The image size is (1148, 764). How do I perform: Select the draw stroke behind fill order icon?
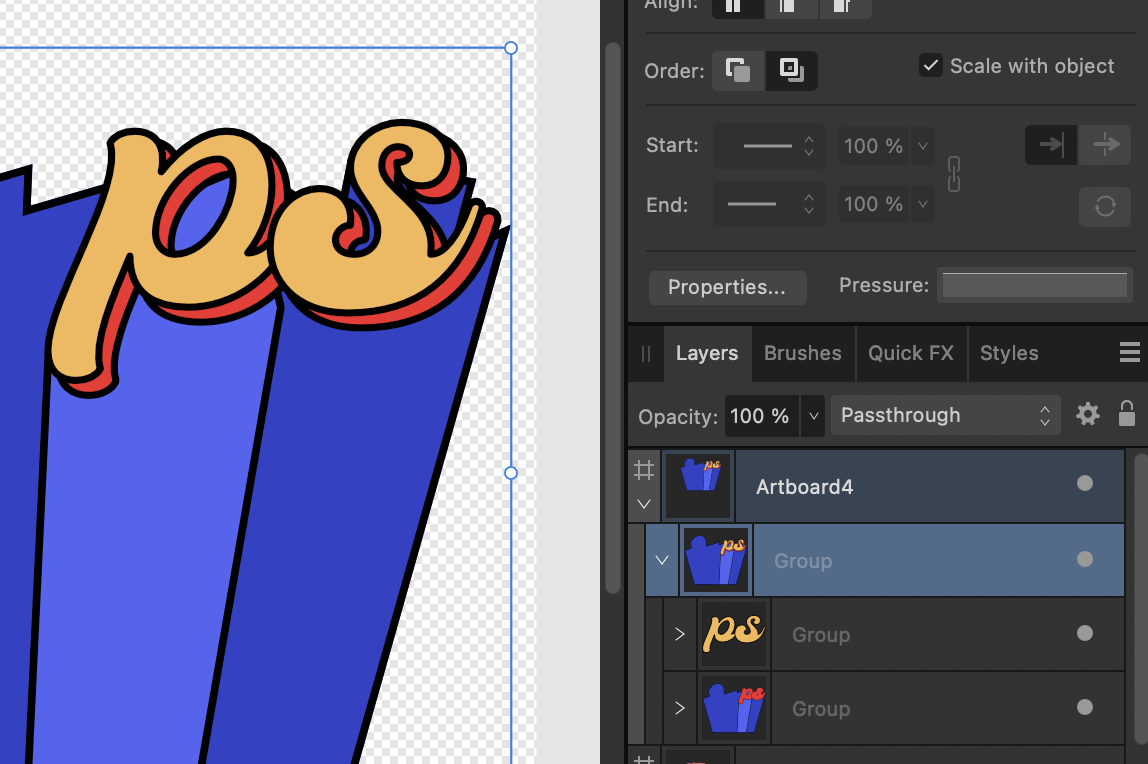click(738, 70)
